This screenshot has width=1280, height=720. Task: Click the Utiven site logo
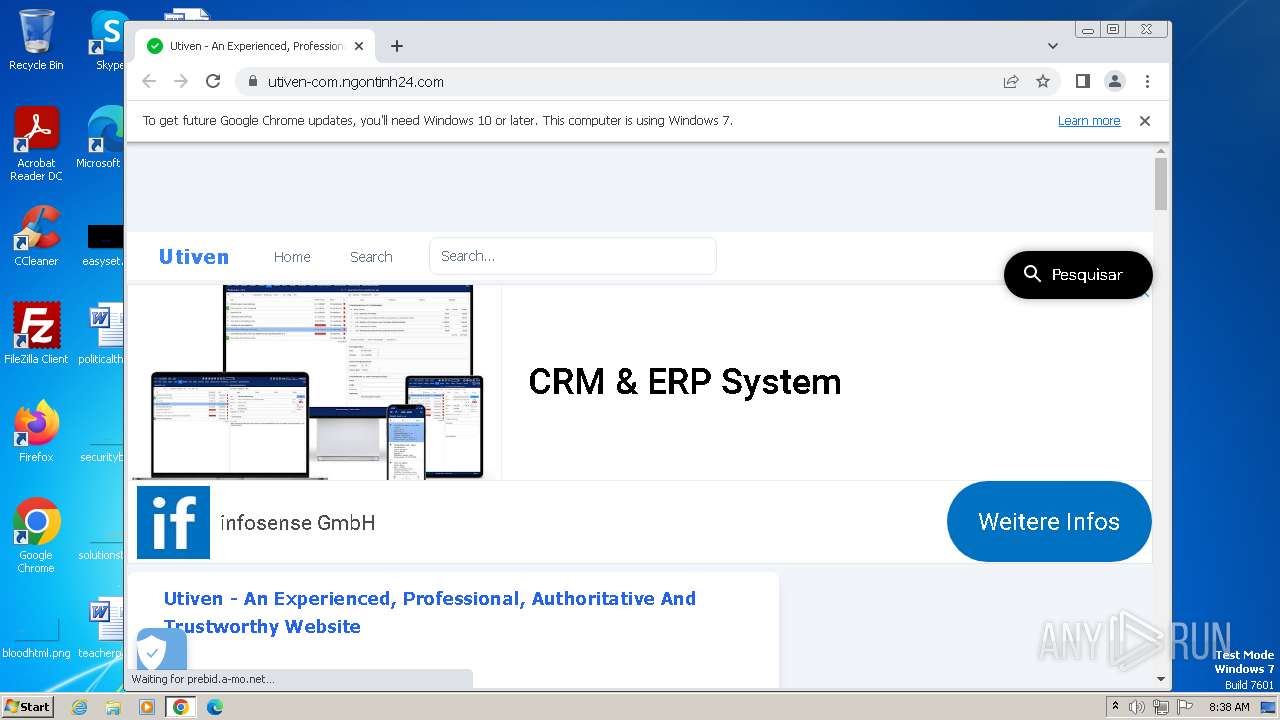coord(194,257)
